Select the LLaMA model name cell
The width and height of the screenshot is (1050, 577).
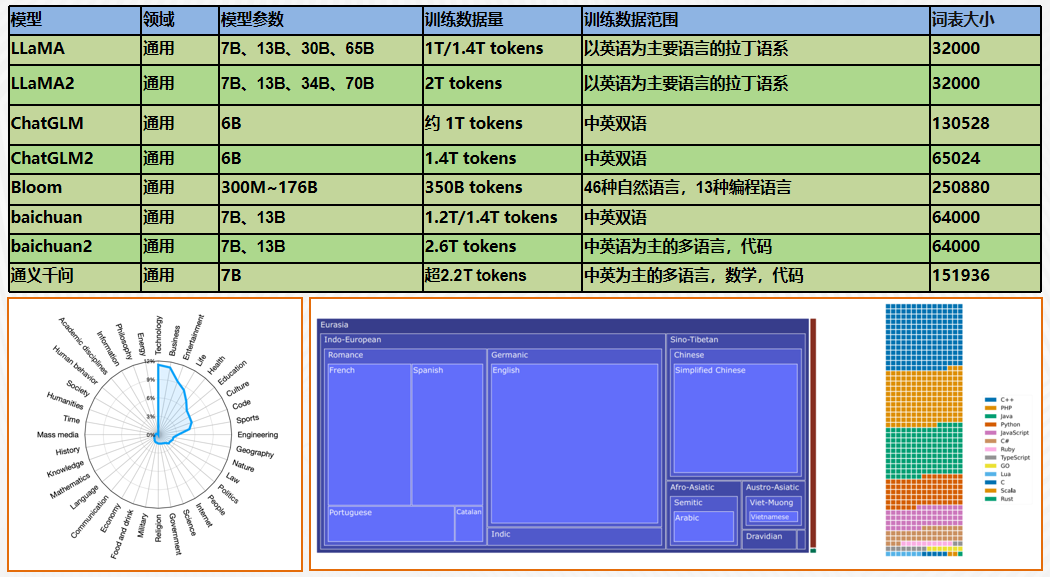pos(74,50)
